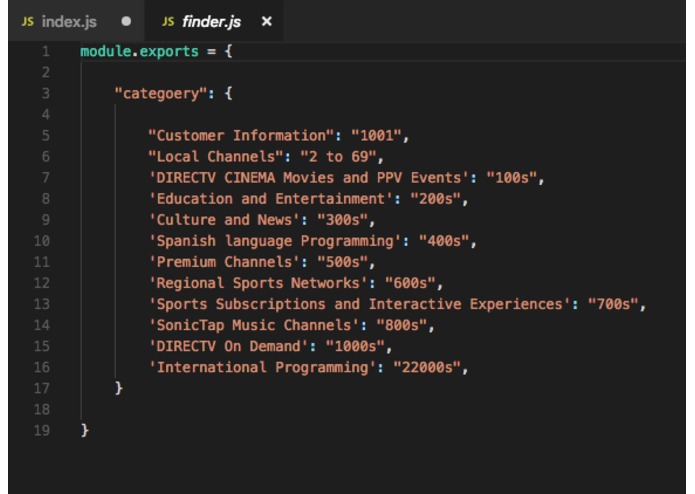Screen dimensions: 695x494
Task: Click the "200s" value
Action: click(x=436, y=199)
